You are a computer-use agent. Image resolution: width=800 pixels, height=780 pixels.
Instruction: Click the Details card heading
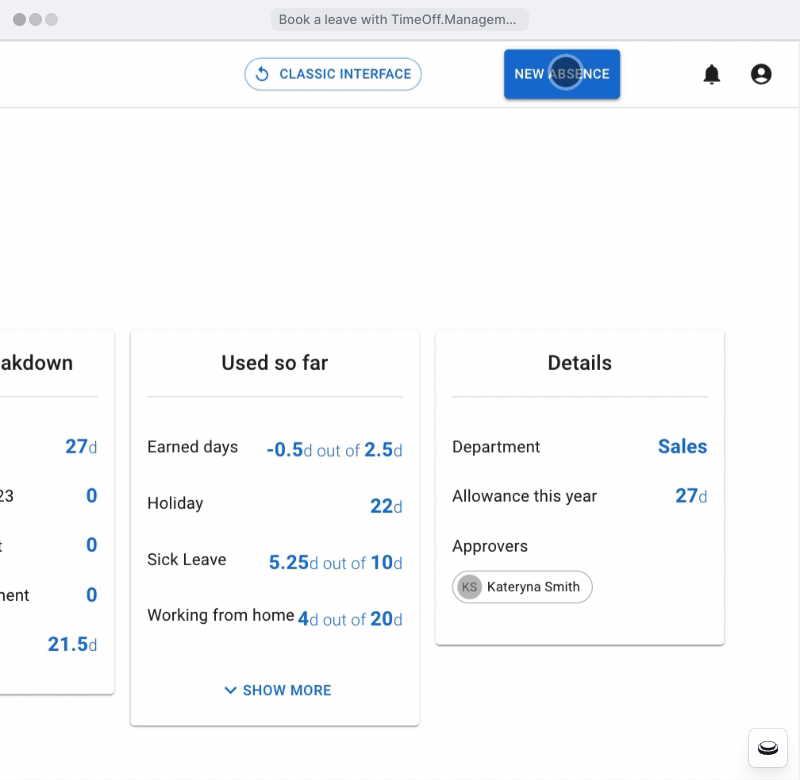pyautogui.click(x=579, y=363)
